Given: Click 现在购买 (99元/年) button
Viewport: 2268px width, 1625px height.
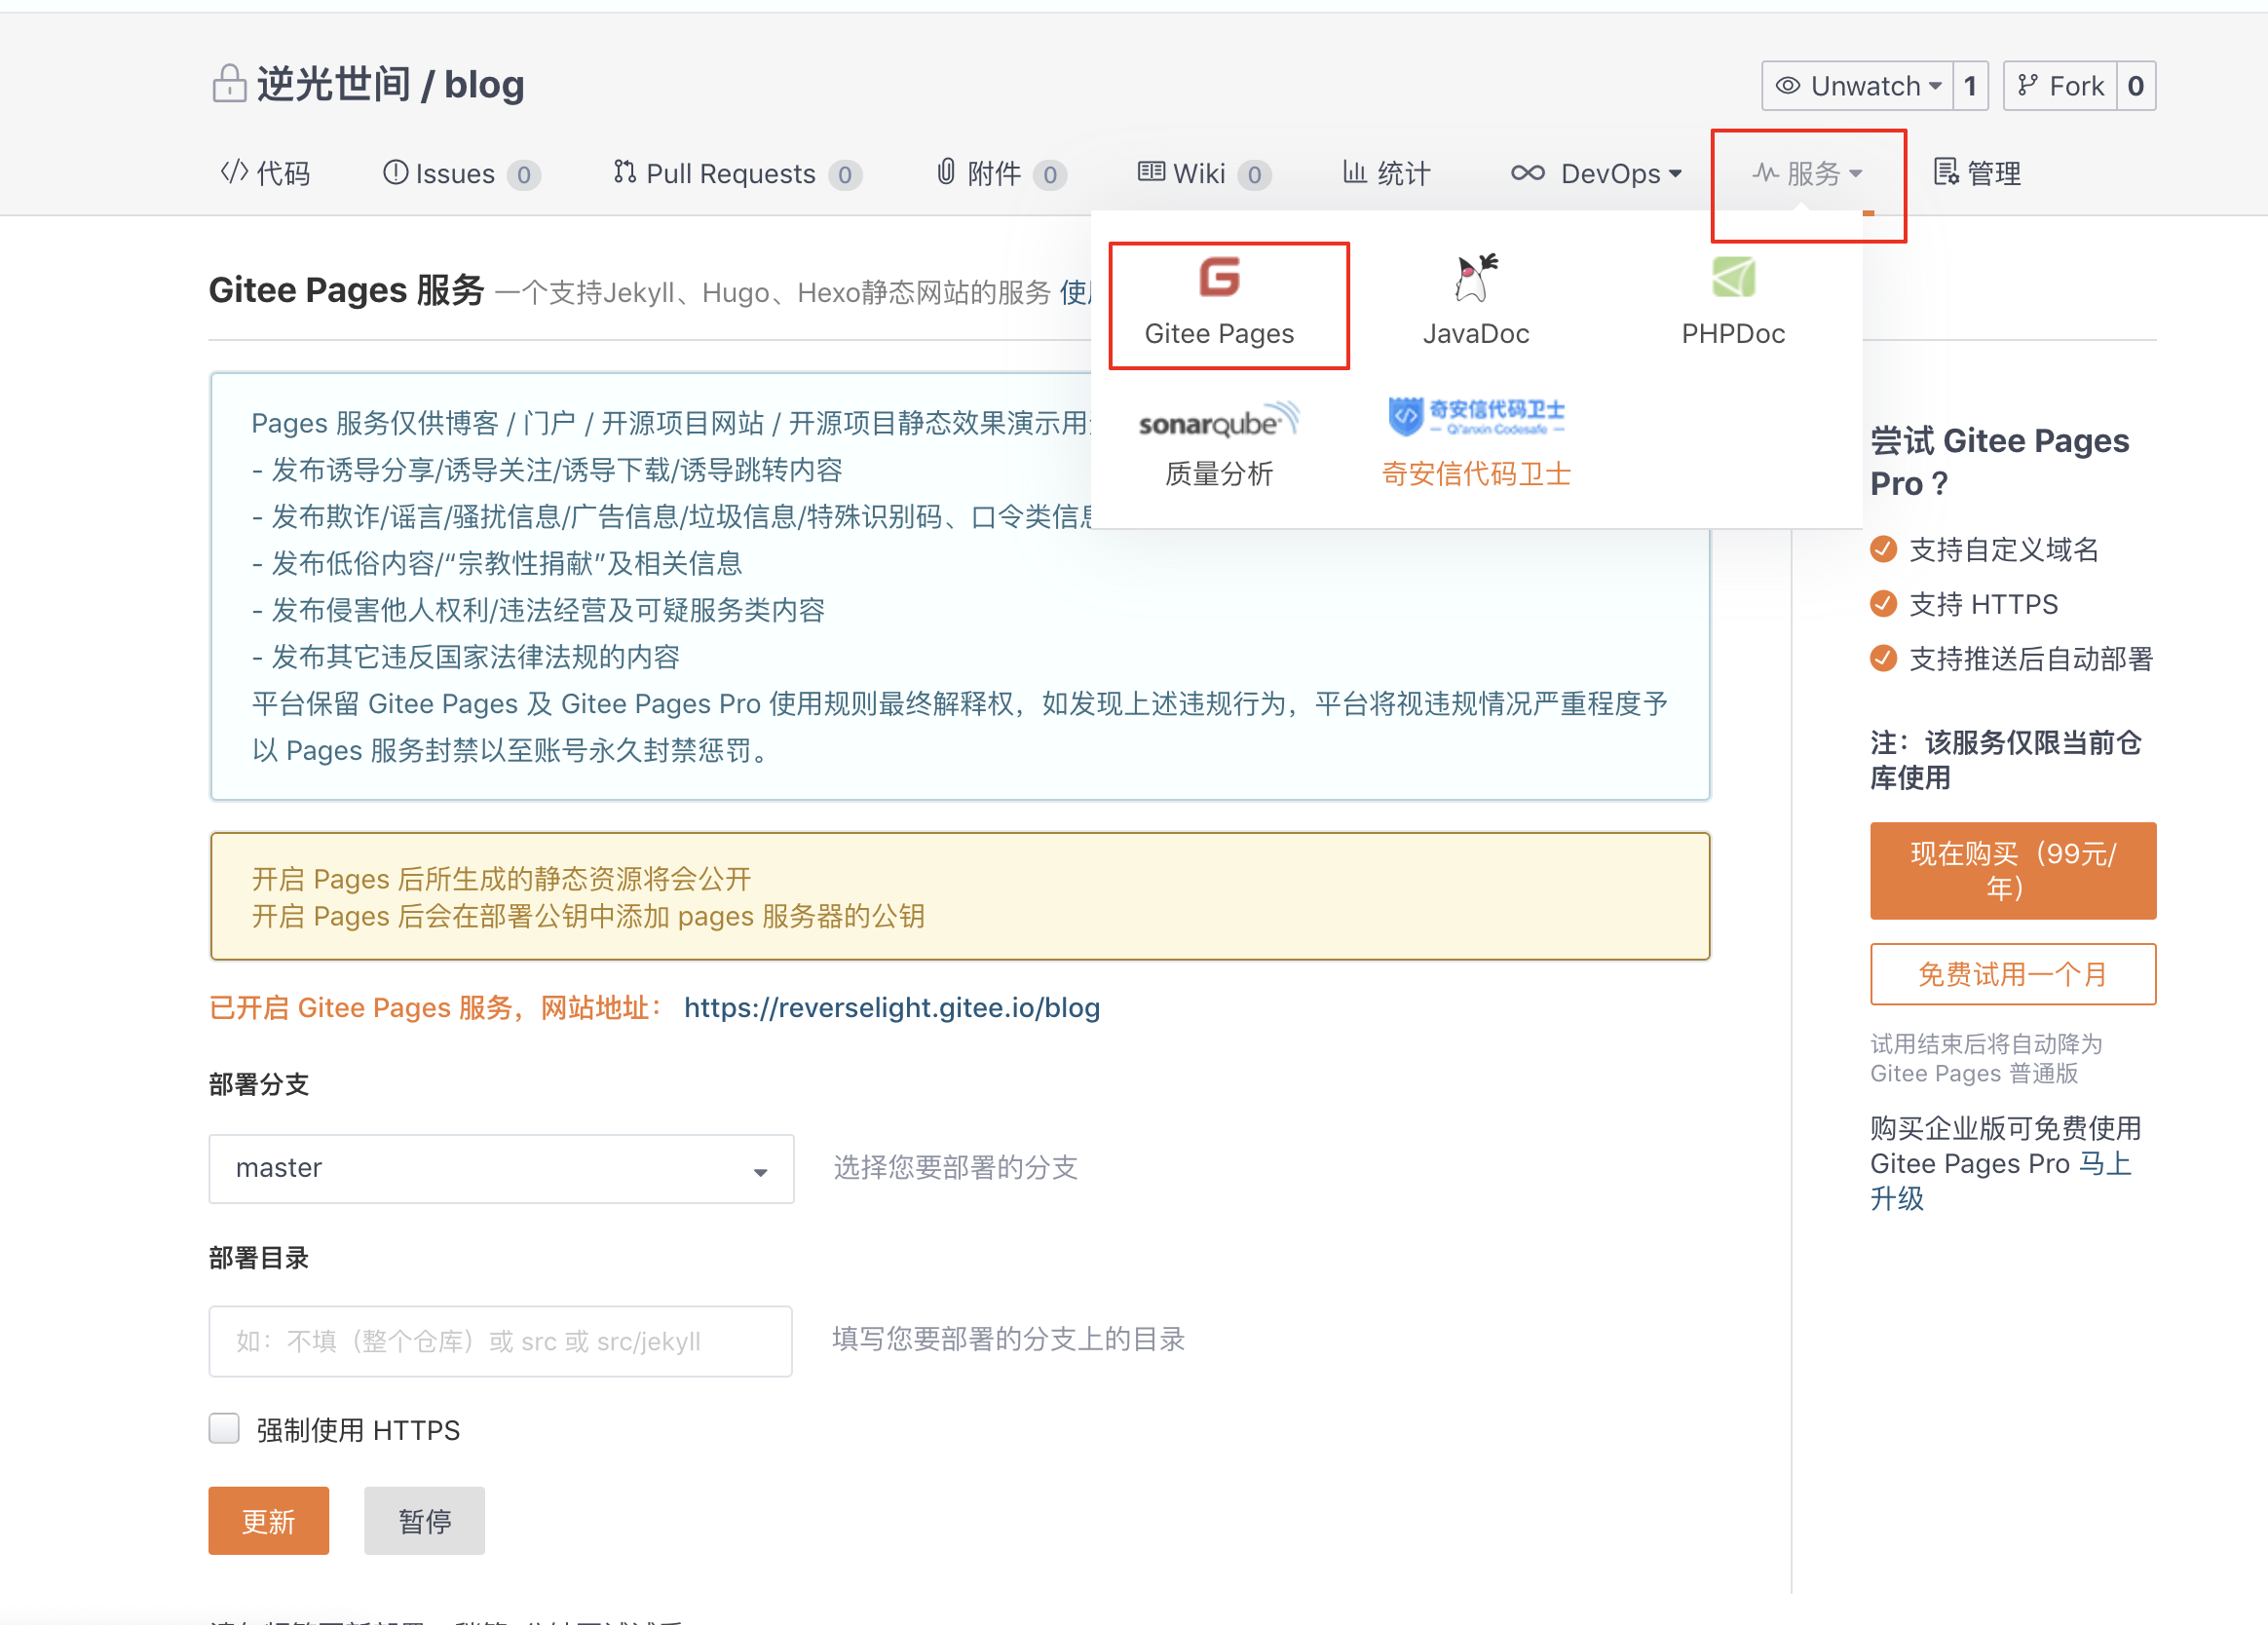Looking at the screenshot, I should (2013, 871).
